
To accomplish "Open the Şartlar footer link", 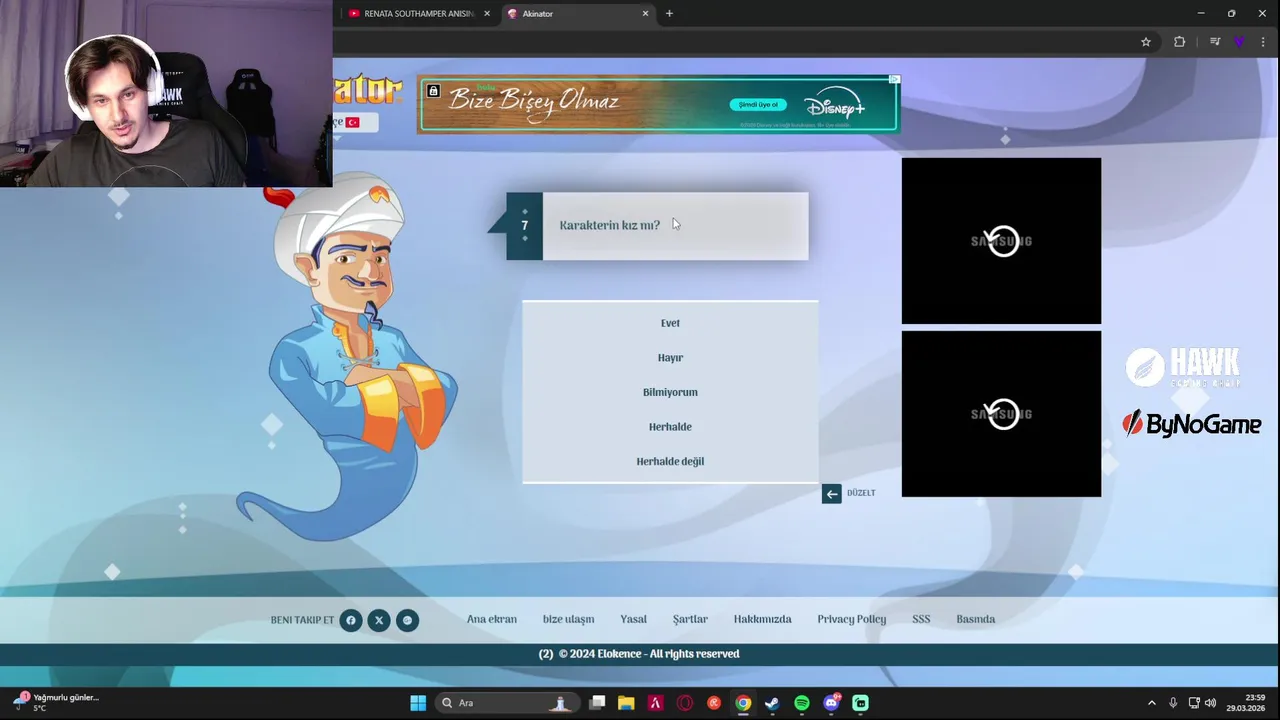I will click(690, 619).
